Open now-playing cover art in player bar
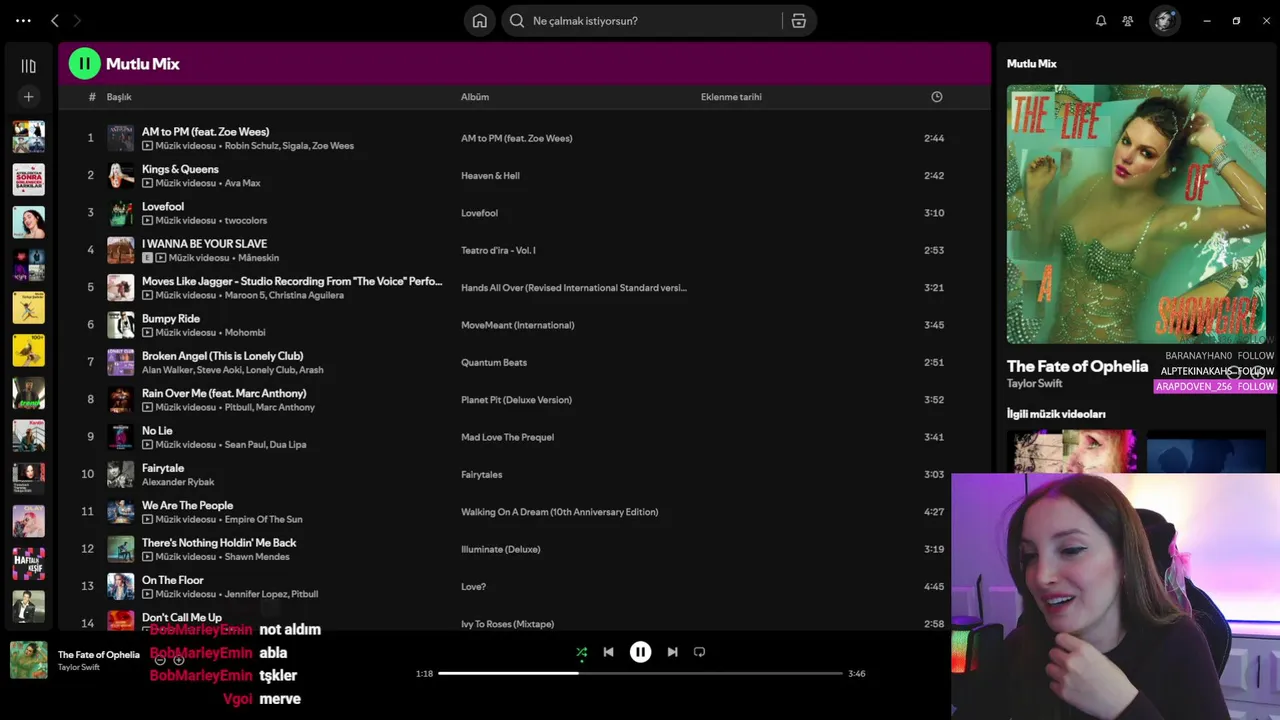The image size is (1280, 720). tap(29, 660)
